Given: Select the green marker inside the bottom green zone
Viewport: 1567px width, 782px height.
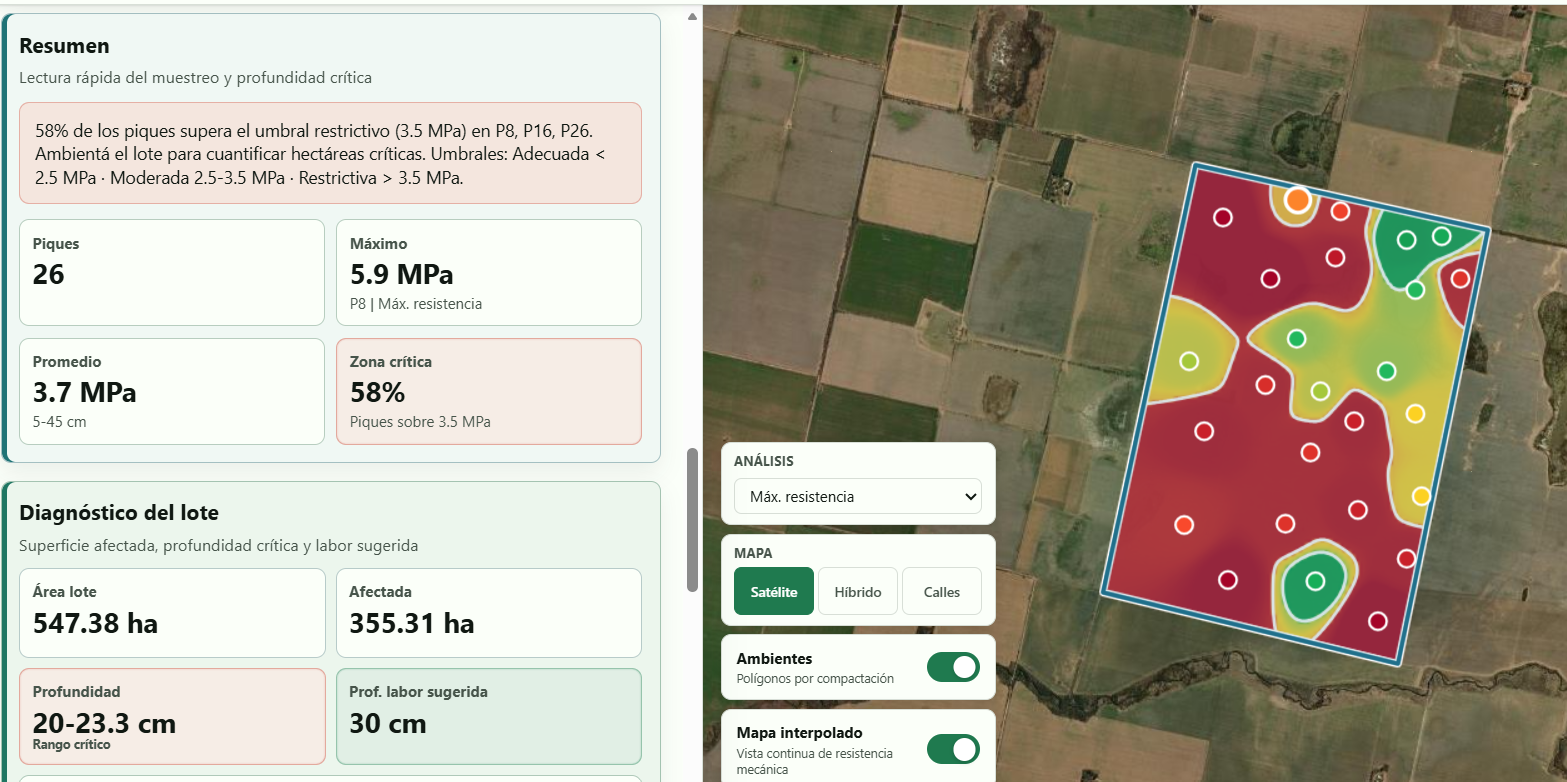Looking at the screenshot, I should [x=1315, y=581].
